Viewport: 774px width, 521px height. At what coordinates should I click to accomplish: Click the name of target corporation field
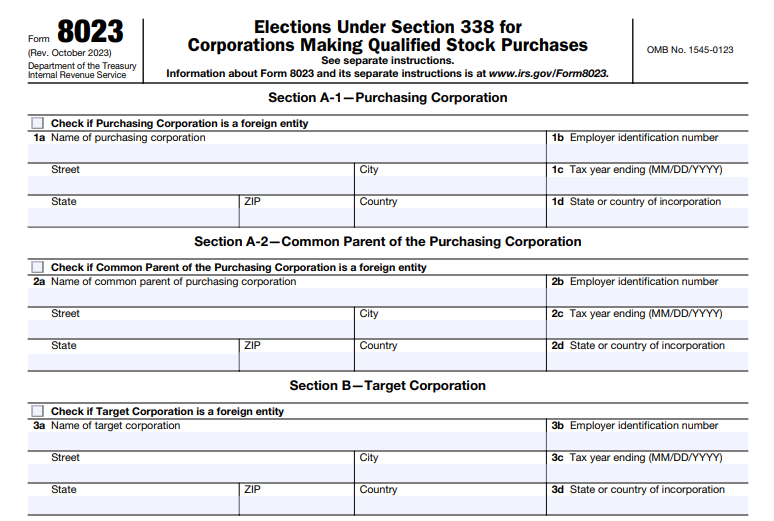pos(288,441)
